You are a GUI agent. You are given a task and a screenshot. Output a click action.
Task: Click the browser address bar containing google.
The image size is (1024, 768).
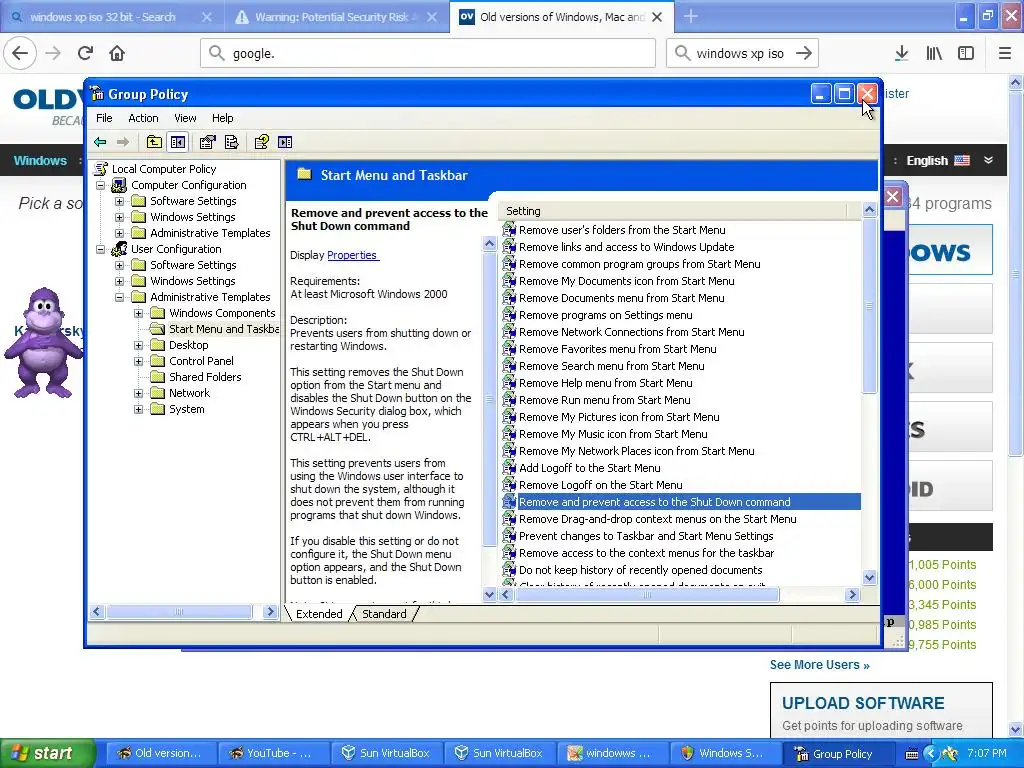(x=428, y=53)
